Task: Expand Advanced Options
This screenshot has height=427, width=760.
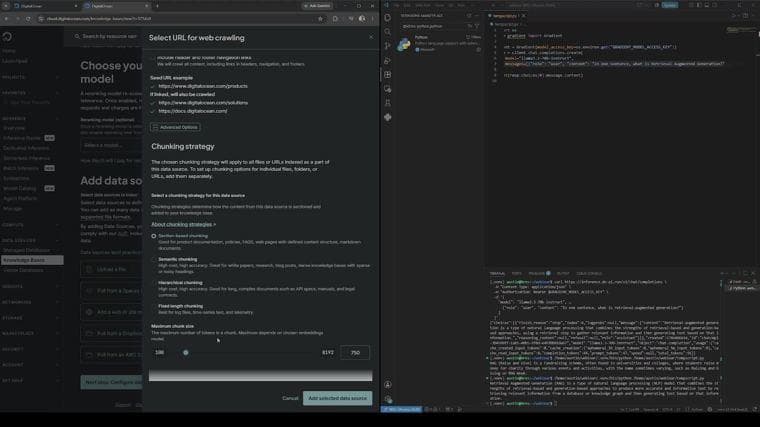Action: [x=175, y=127]
